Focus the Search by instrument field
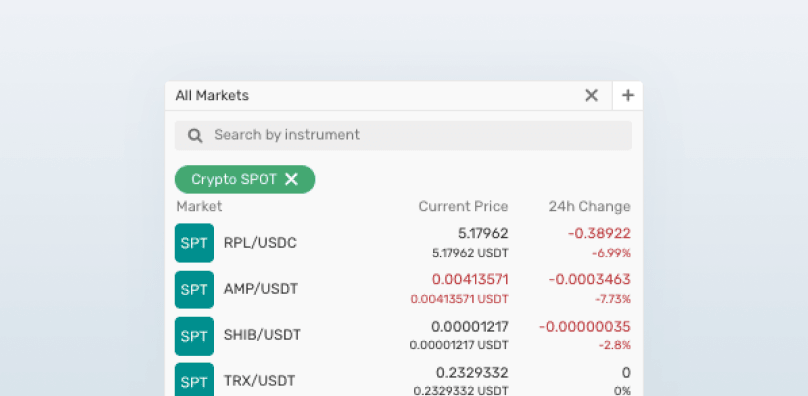 (x=403, y=136)
